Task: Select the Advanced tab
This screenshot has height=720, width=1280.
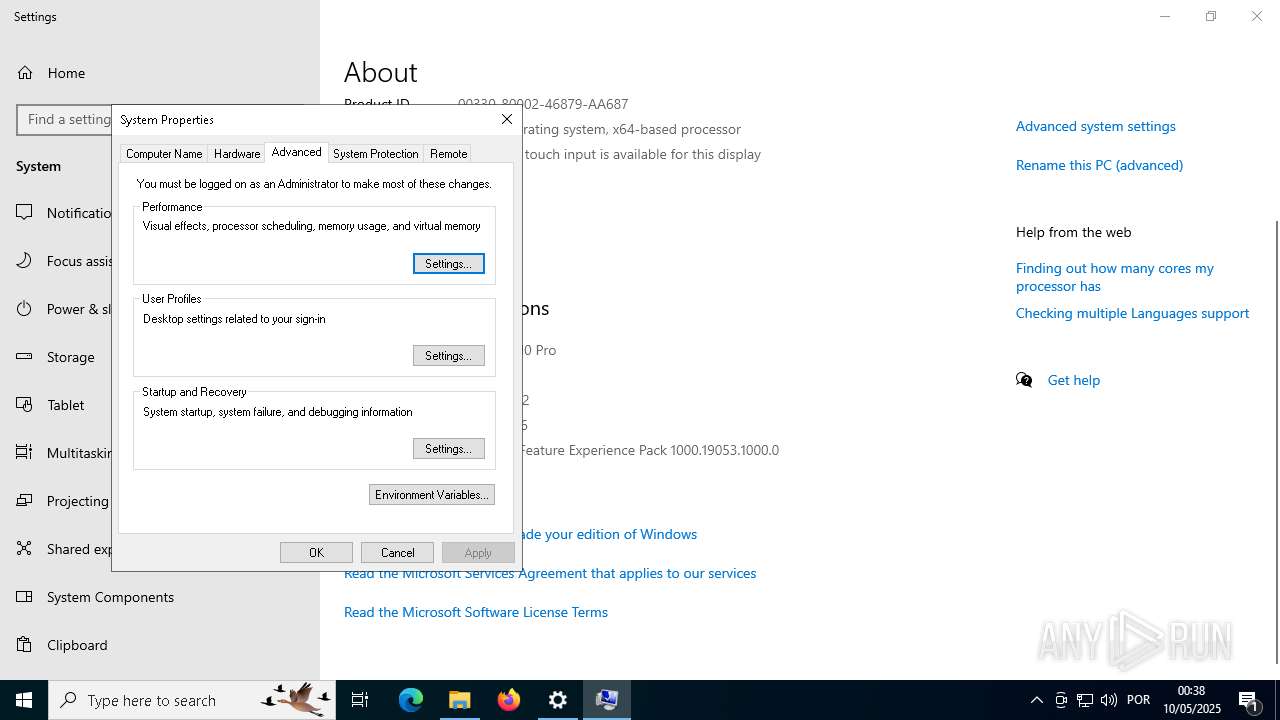Action: (x=296, y=152)
